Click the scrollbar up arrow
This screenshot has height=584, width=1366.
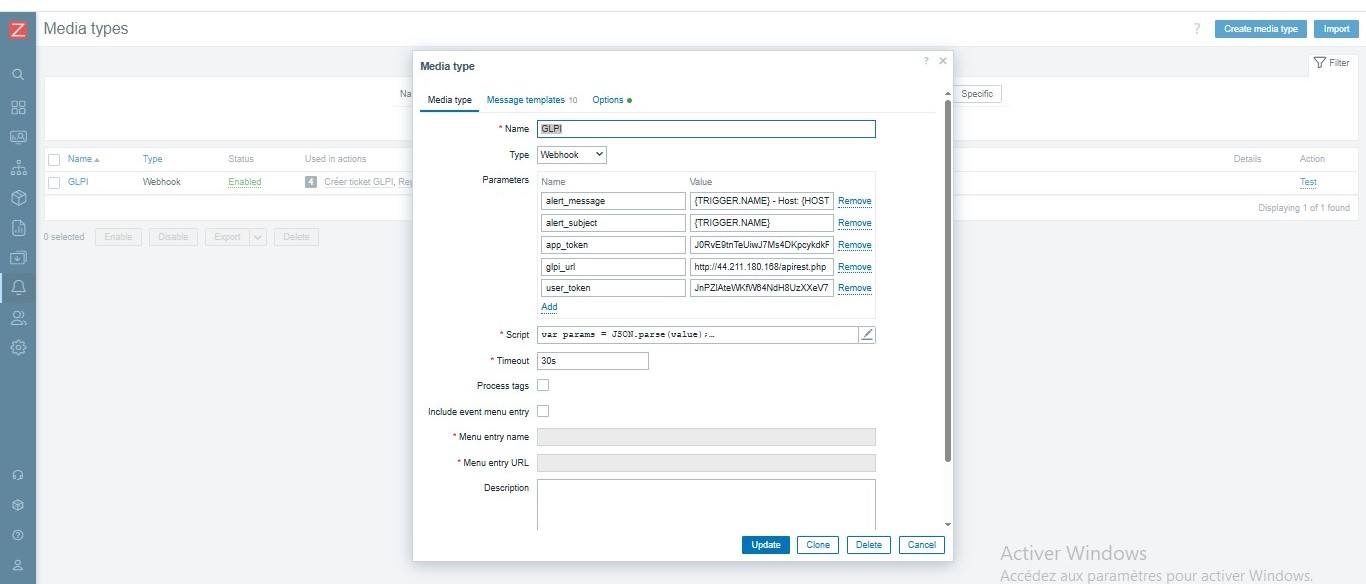tap(948, 94)
